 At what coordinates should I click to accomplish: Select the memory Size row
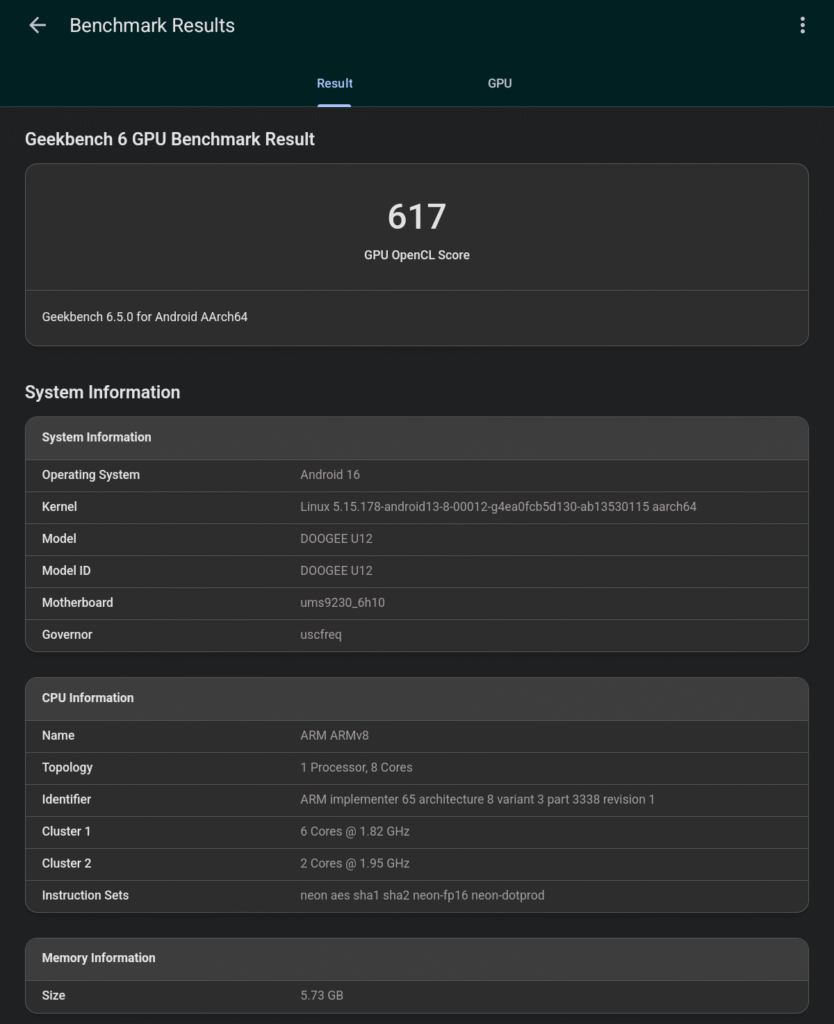tap(416, 996)
